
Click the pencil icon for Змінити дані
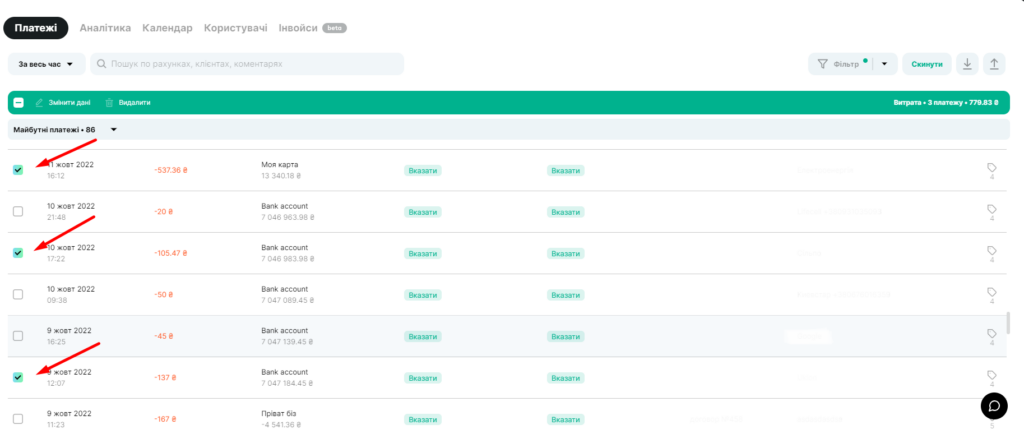coord(39,103)
